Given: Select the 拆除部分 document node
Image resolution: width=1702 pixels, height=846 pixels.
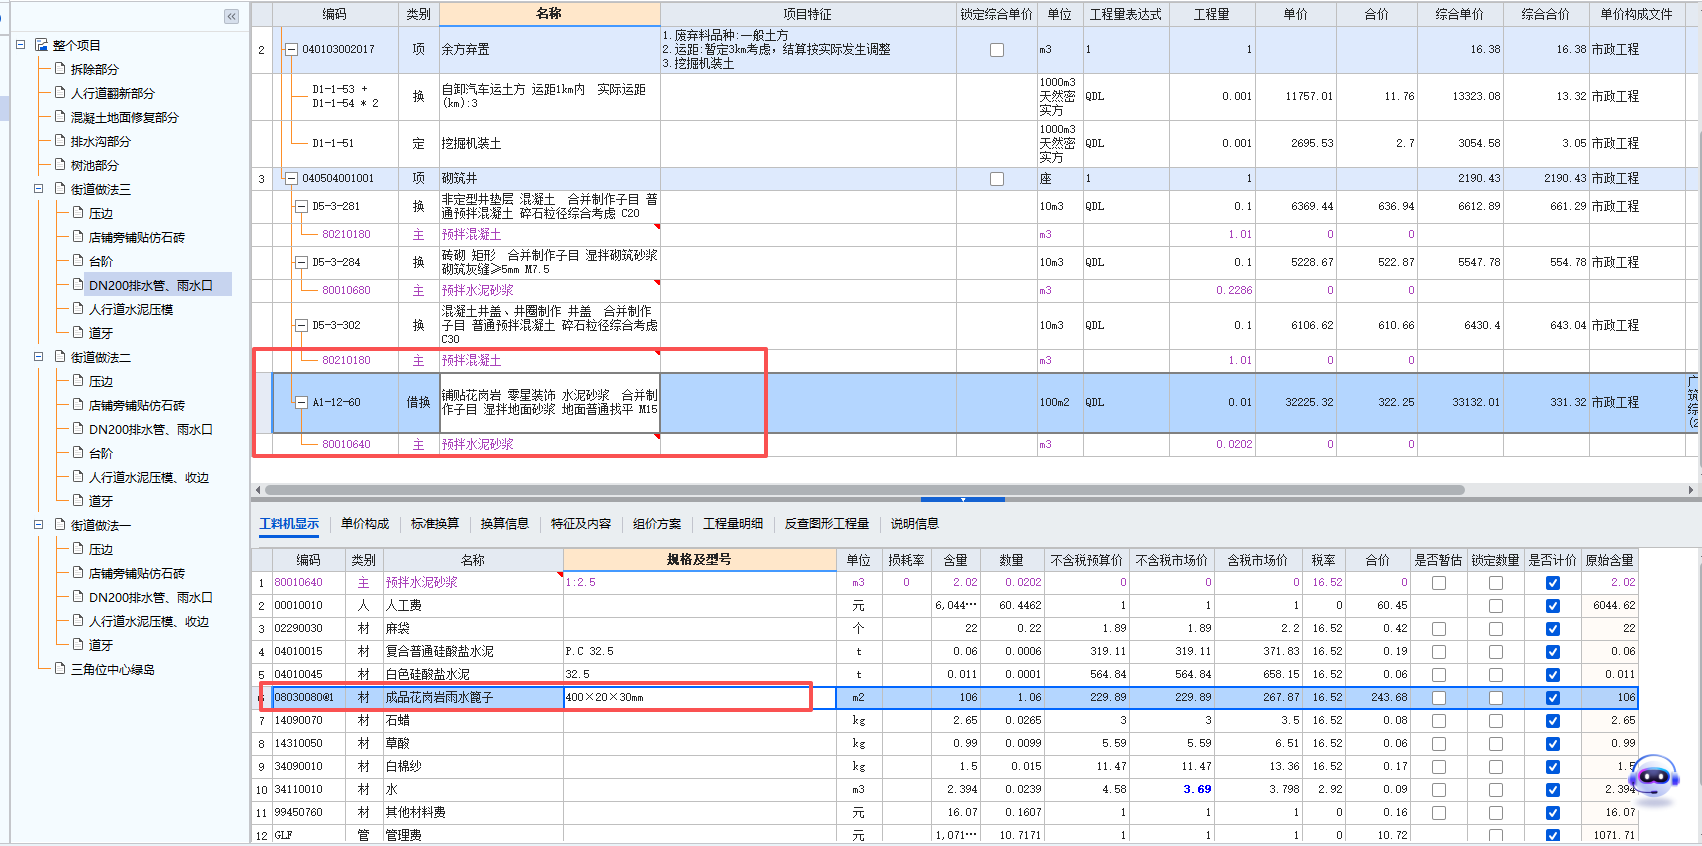Looking at the screenshot, I should tap(94, 69).
